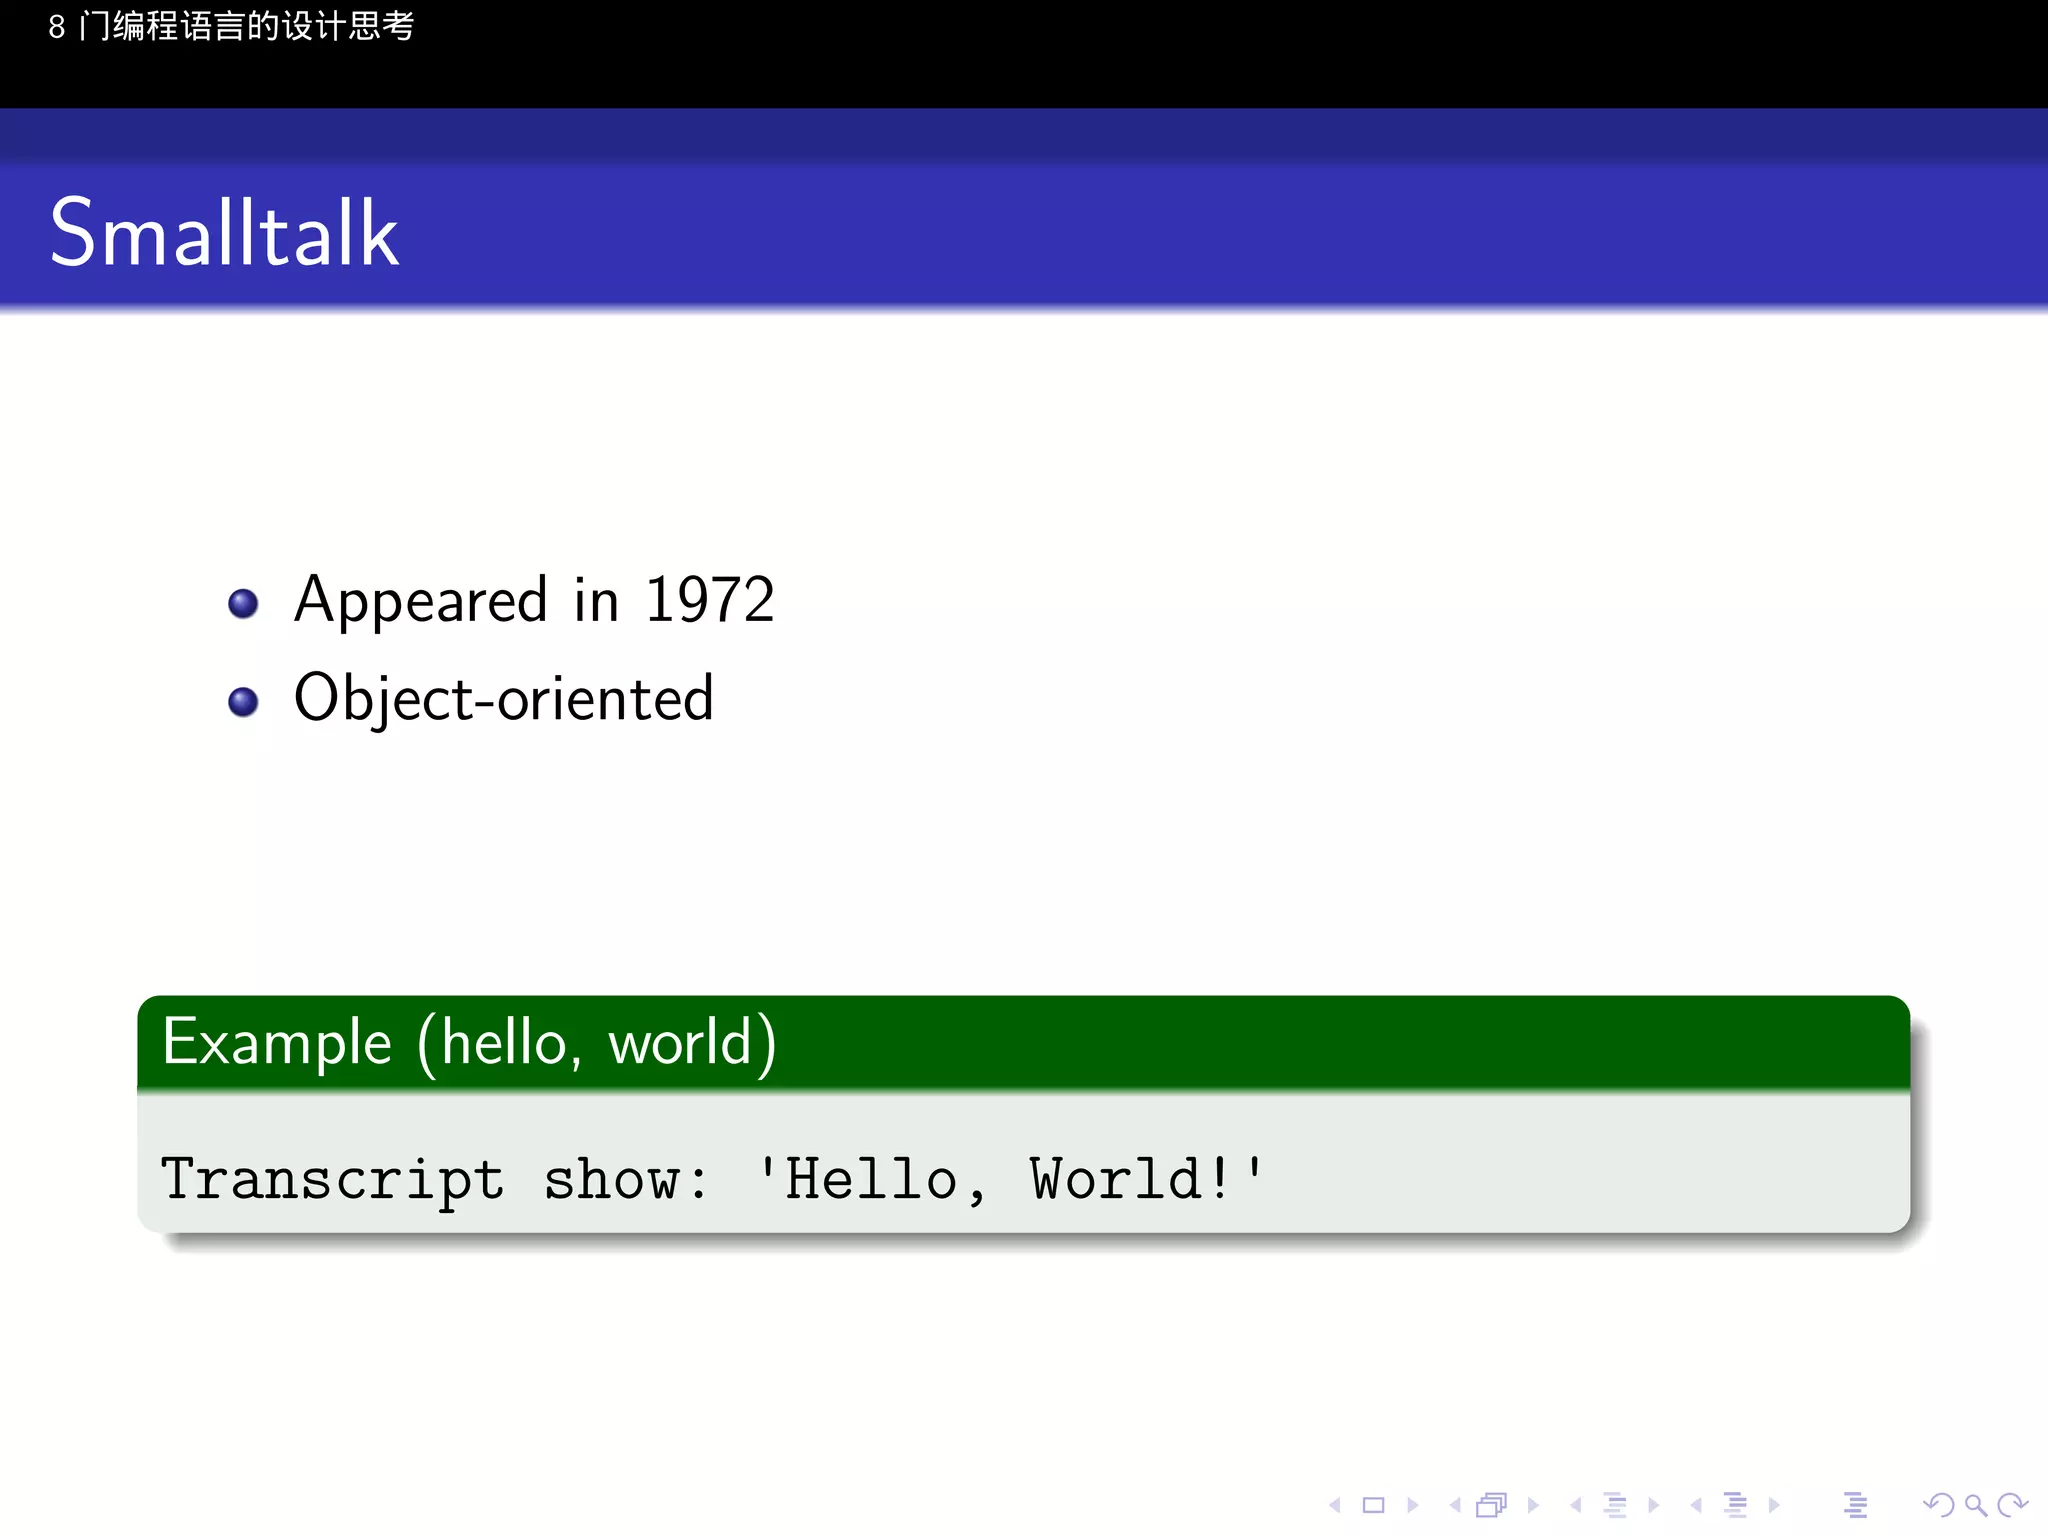Click the presentation outline lines icon
The height and width of the screenshot is (1536, 2048).
pos(1856,1505)
